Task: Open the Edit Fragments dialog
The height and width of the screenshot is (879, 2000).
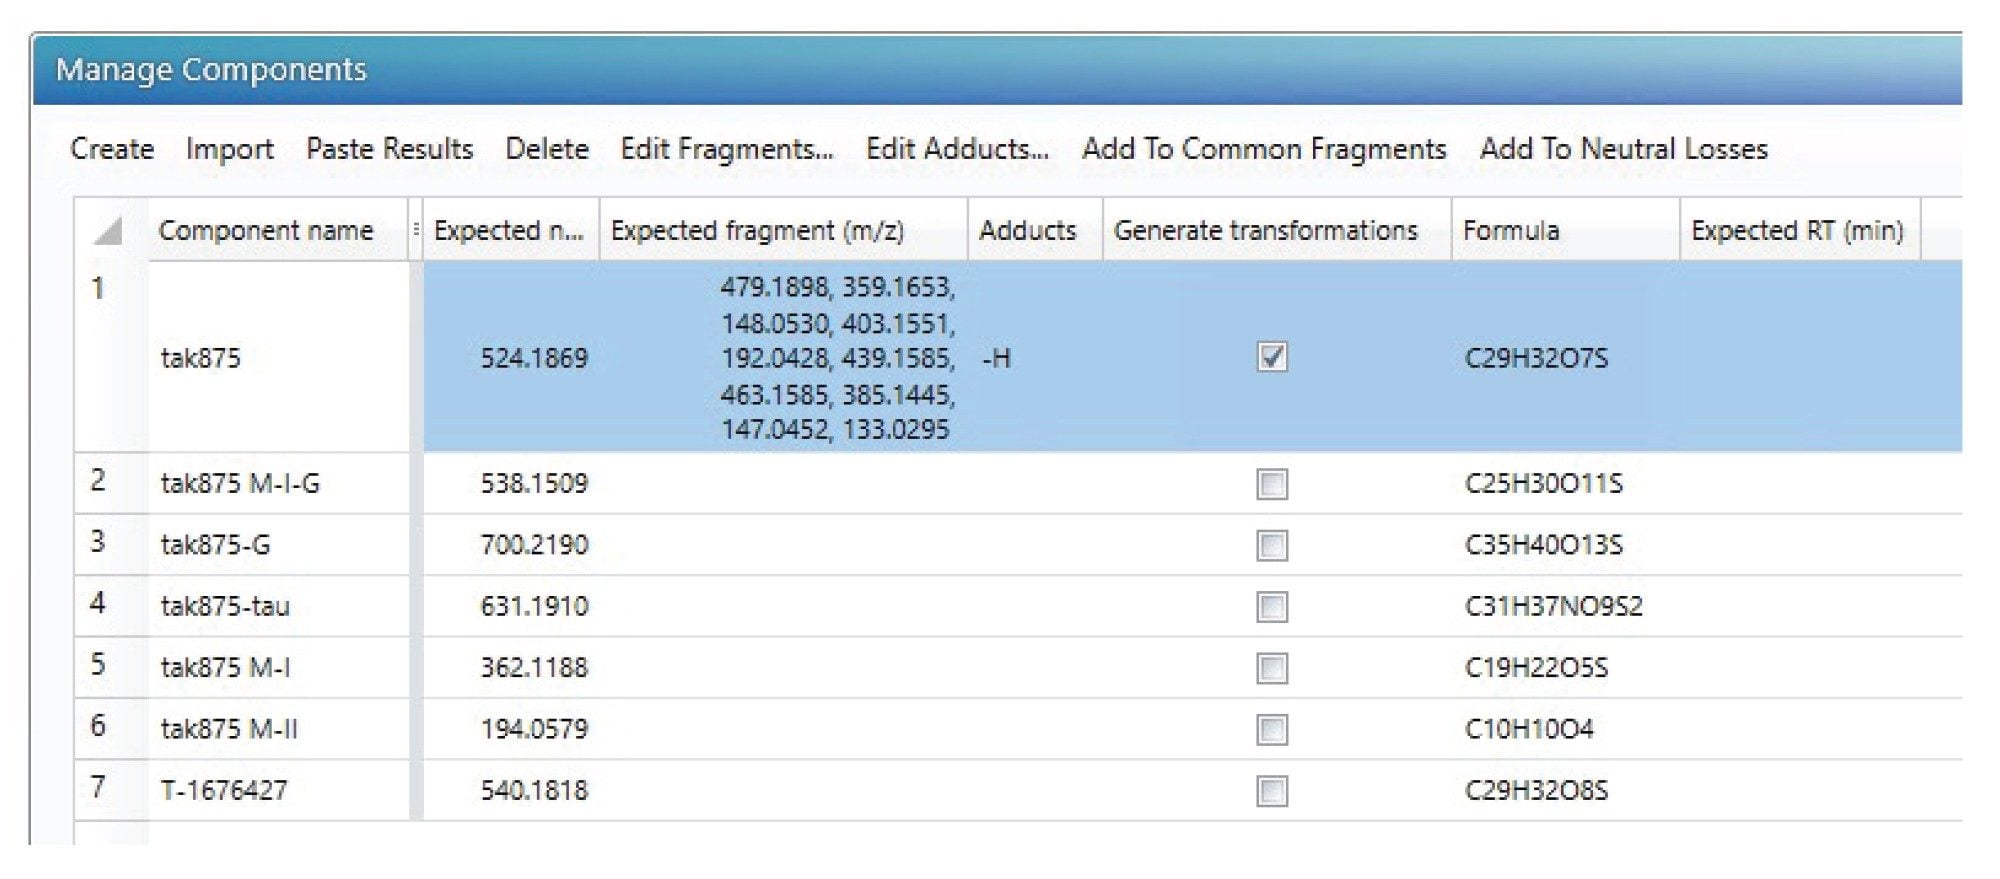Action: (726, 149)
